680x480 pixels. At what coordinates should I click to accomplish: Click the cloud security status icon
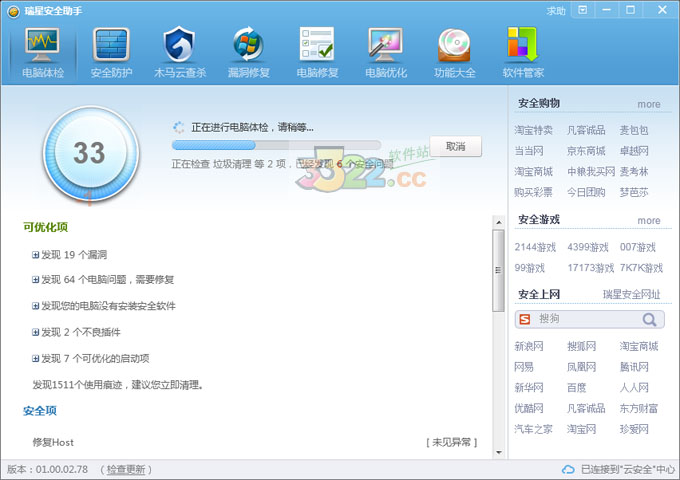(568, 469)
